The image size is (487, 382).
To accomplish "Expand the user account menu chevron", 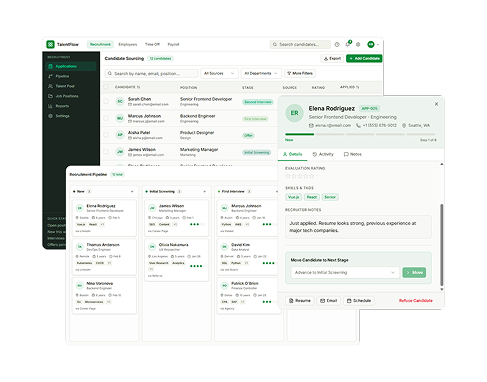I will coord(378,44).
